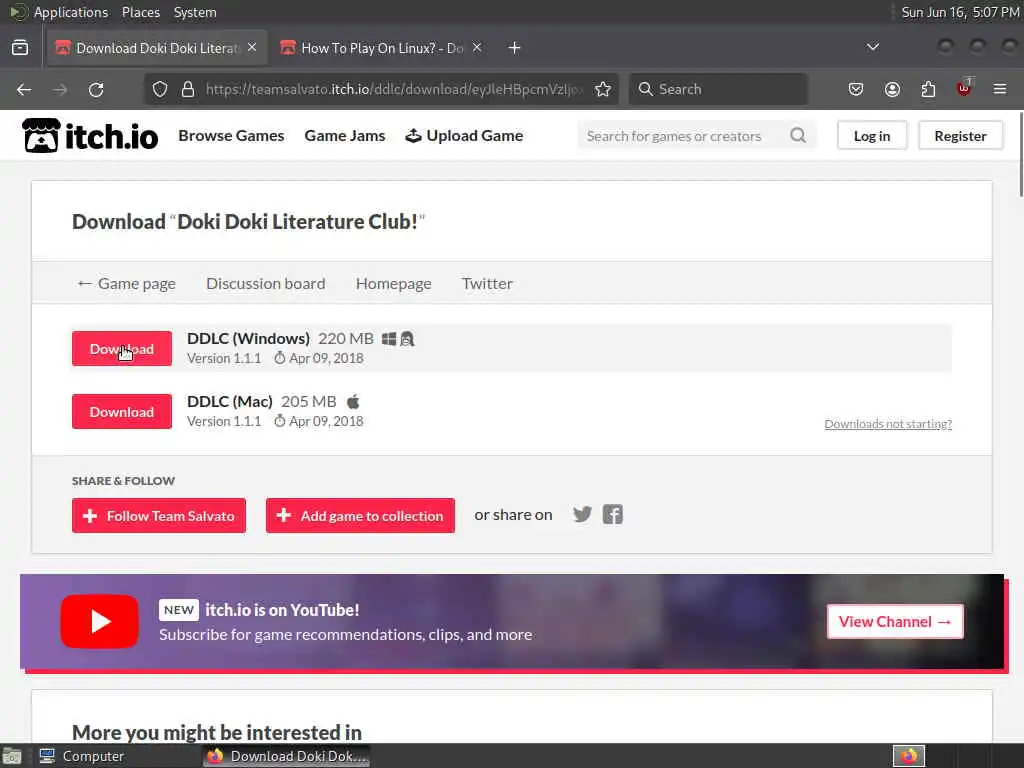Focus the Search for games or creators field
1024x768 pixels.
click(x=697, y=136)
